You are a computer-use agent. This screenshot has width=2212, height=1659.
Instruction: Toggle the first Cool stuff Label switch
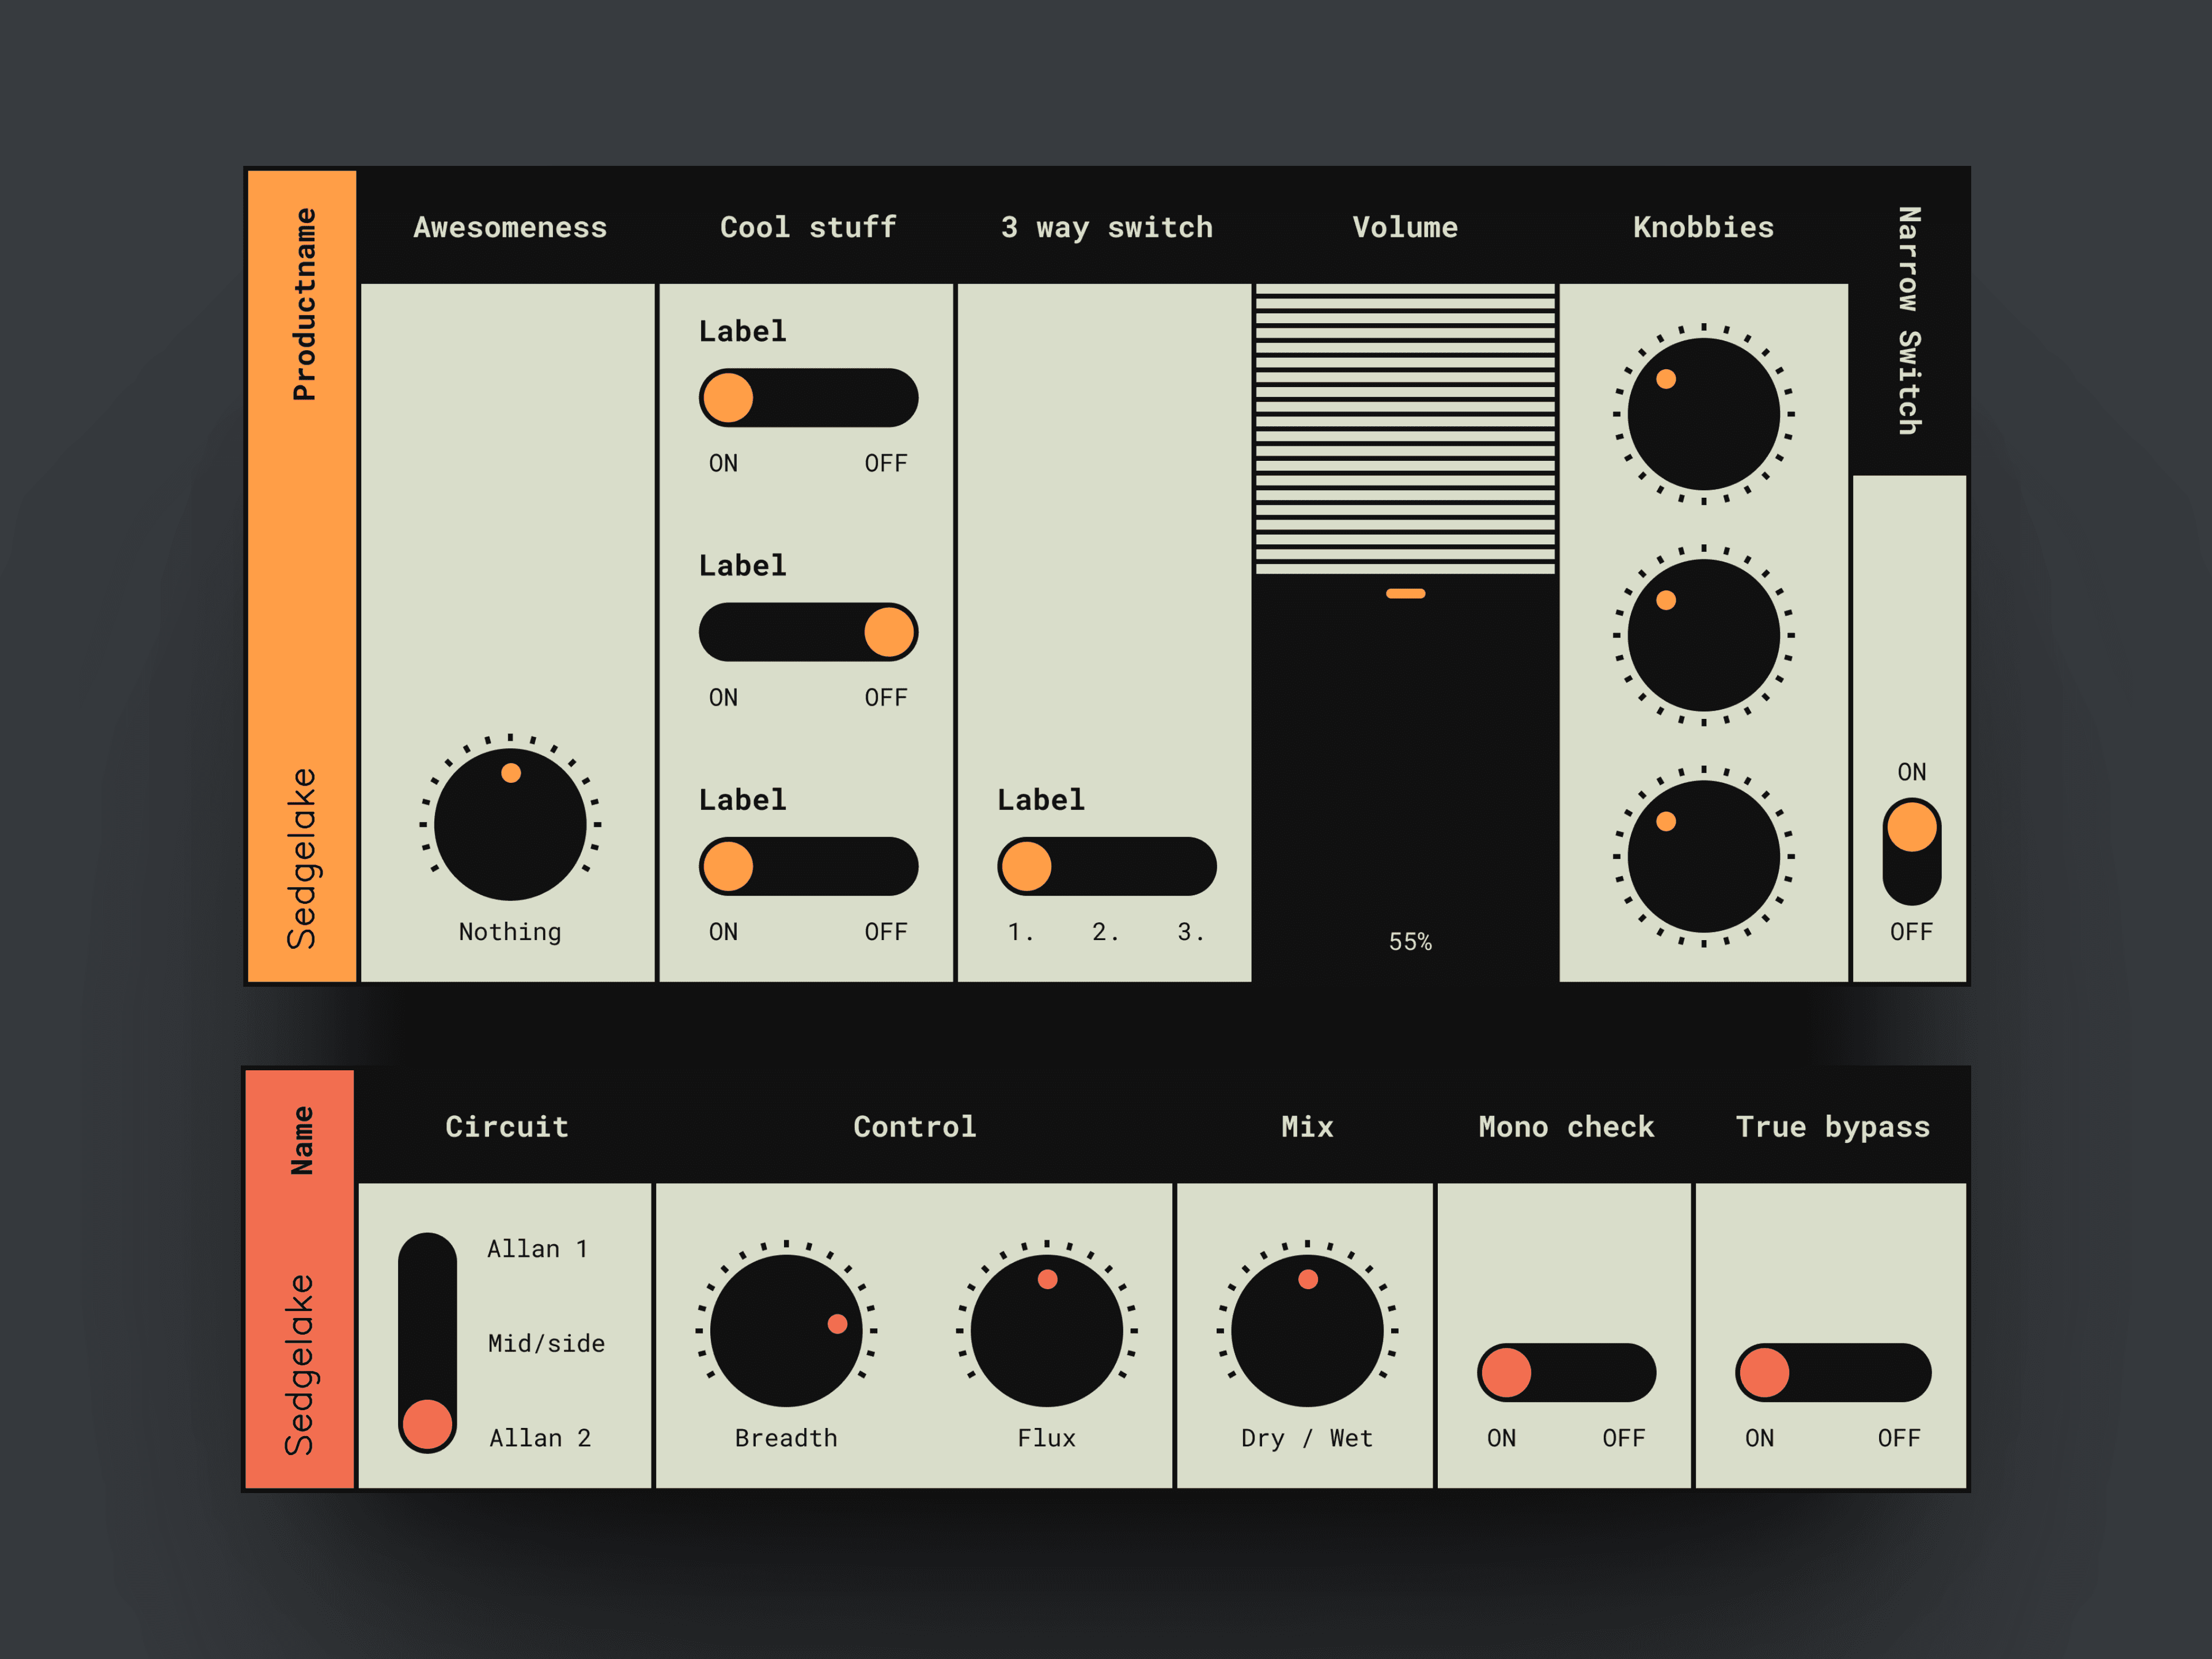pyautogui.click(x=808, y=398)
